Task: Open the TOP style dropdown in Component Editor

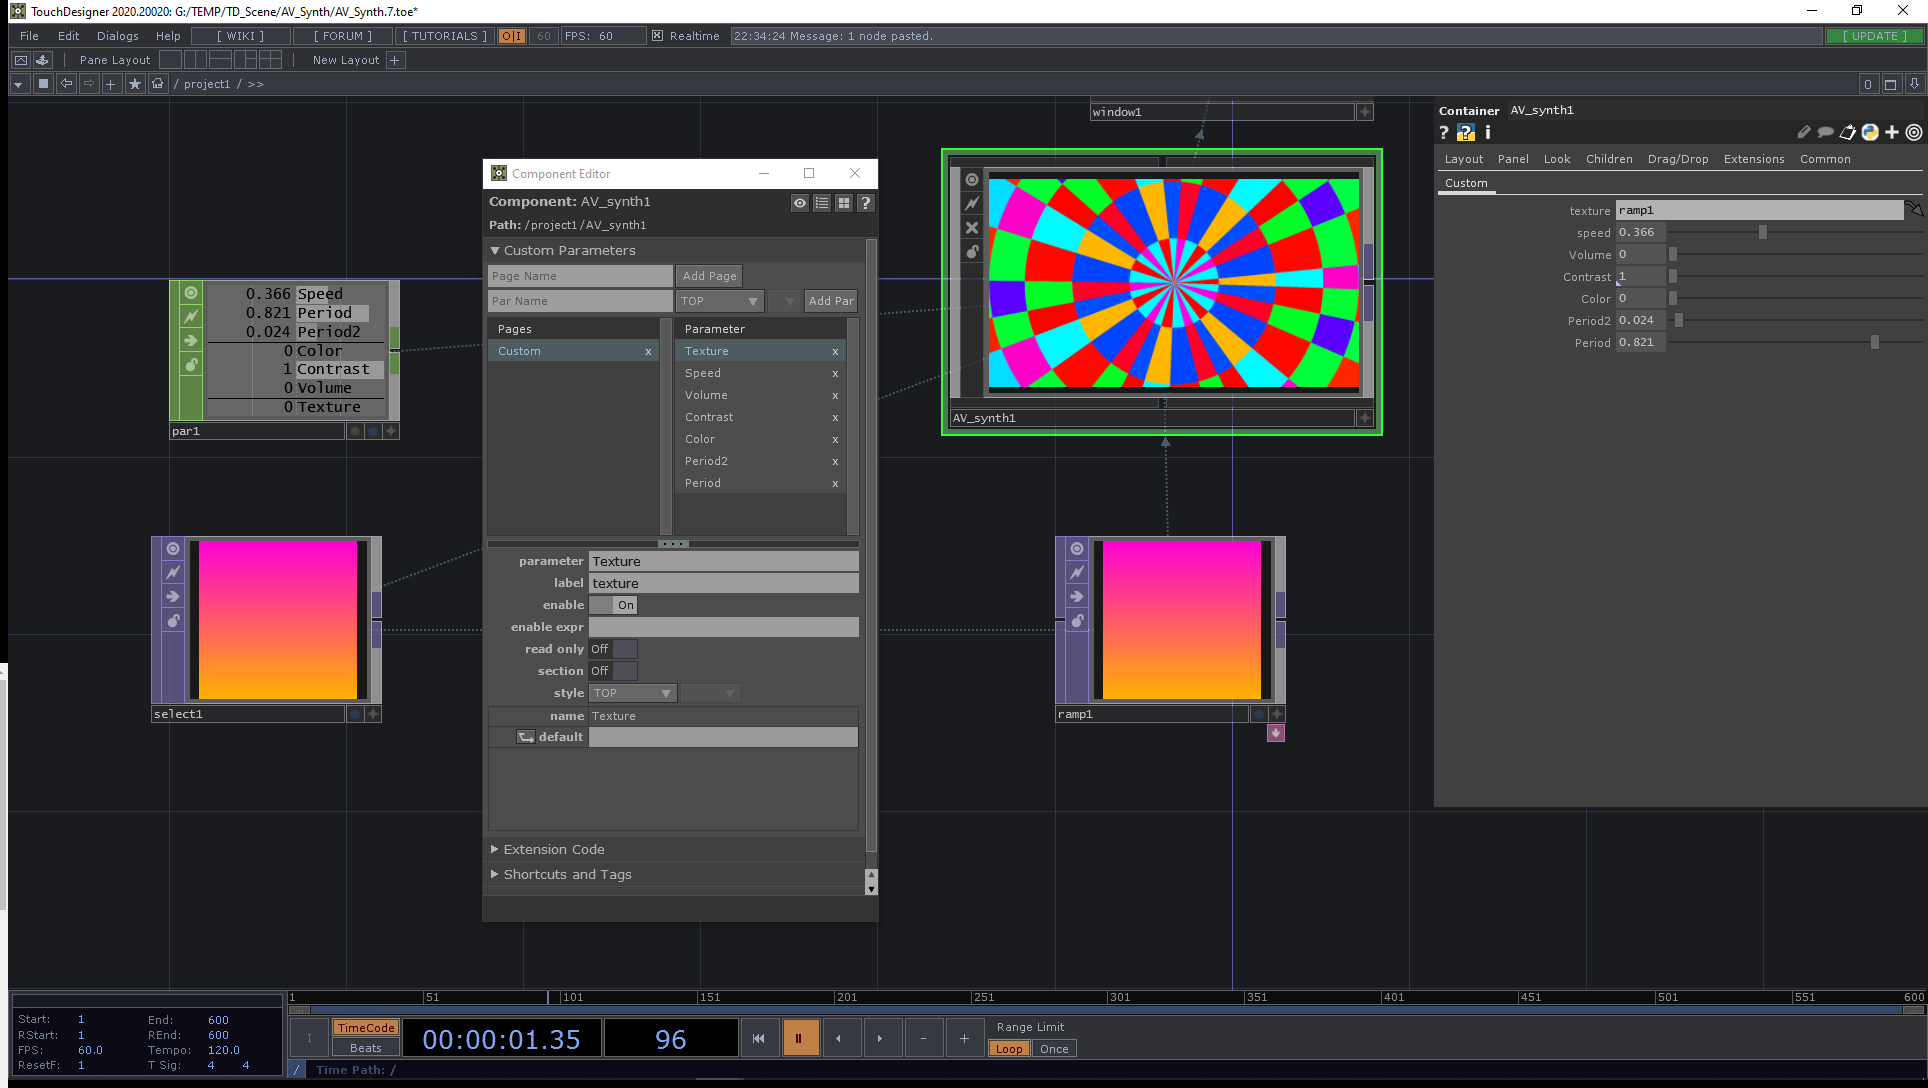Action: click(x=633, y=692)
